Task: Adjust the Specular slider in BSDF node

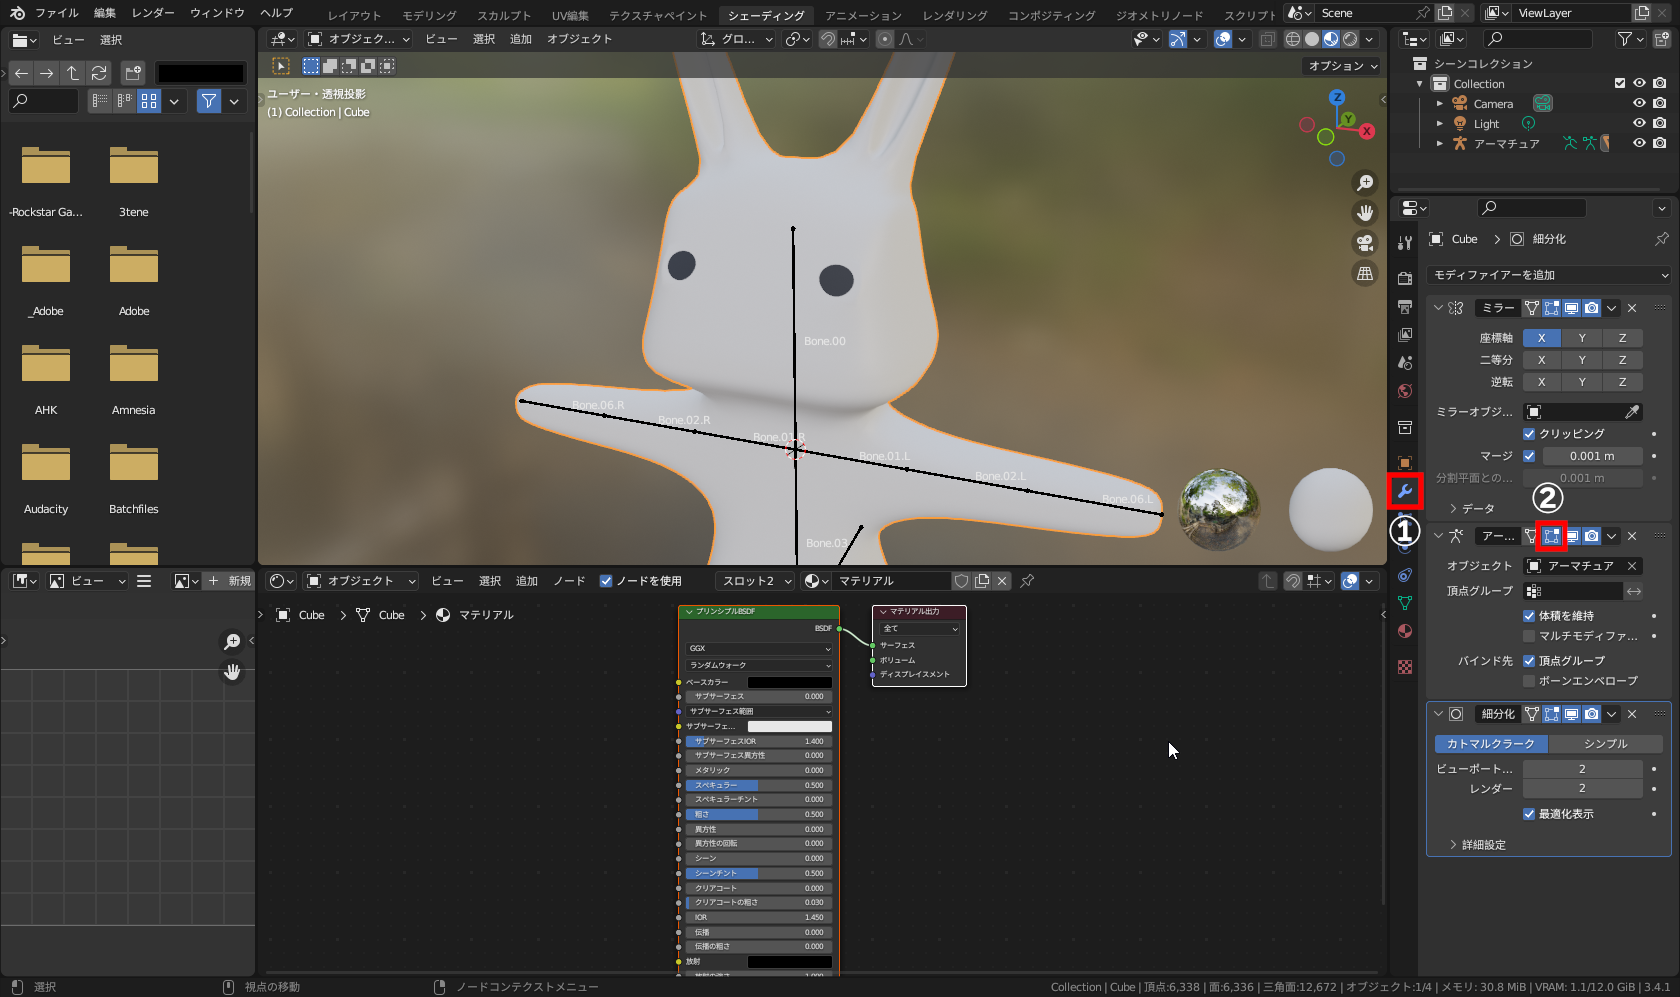Action: coord(759,785)
